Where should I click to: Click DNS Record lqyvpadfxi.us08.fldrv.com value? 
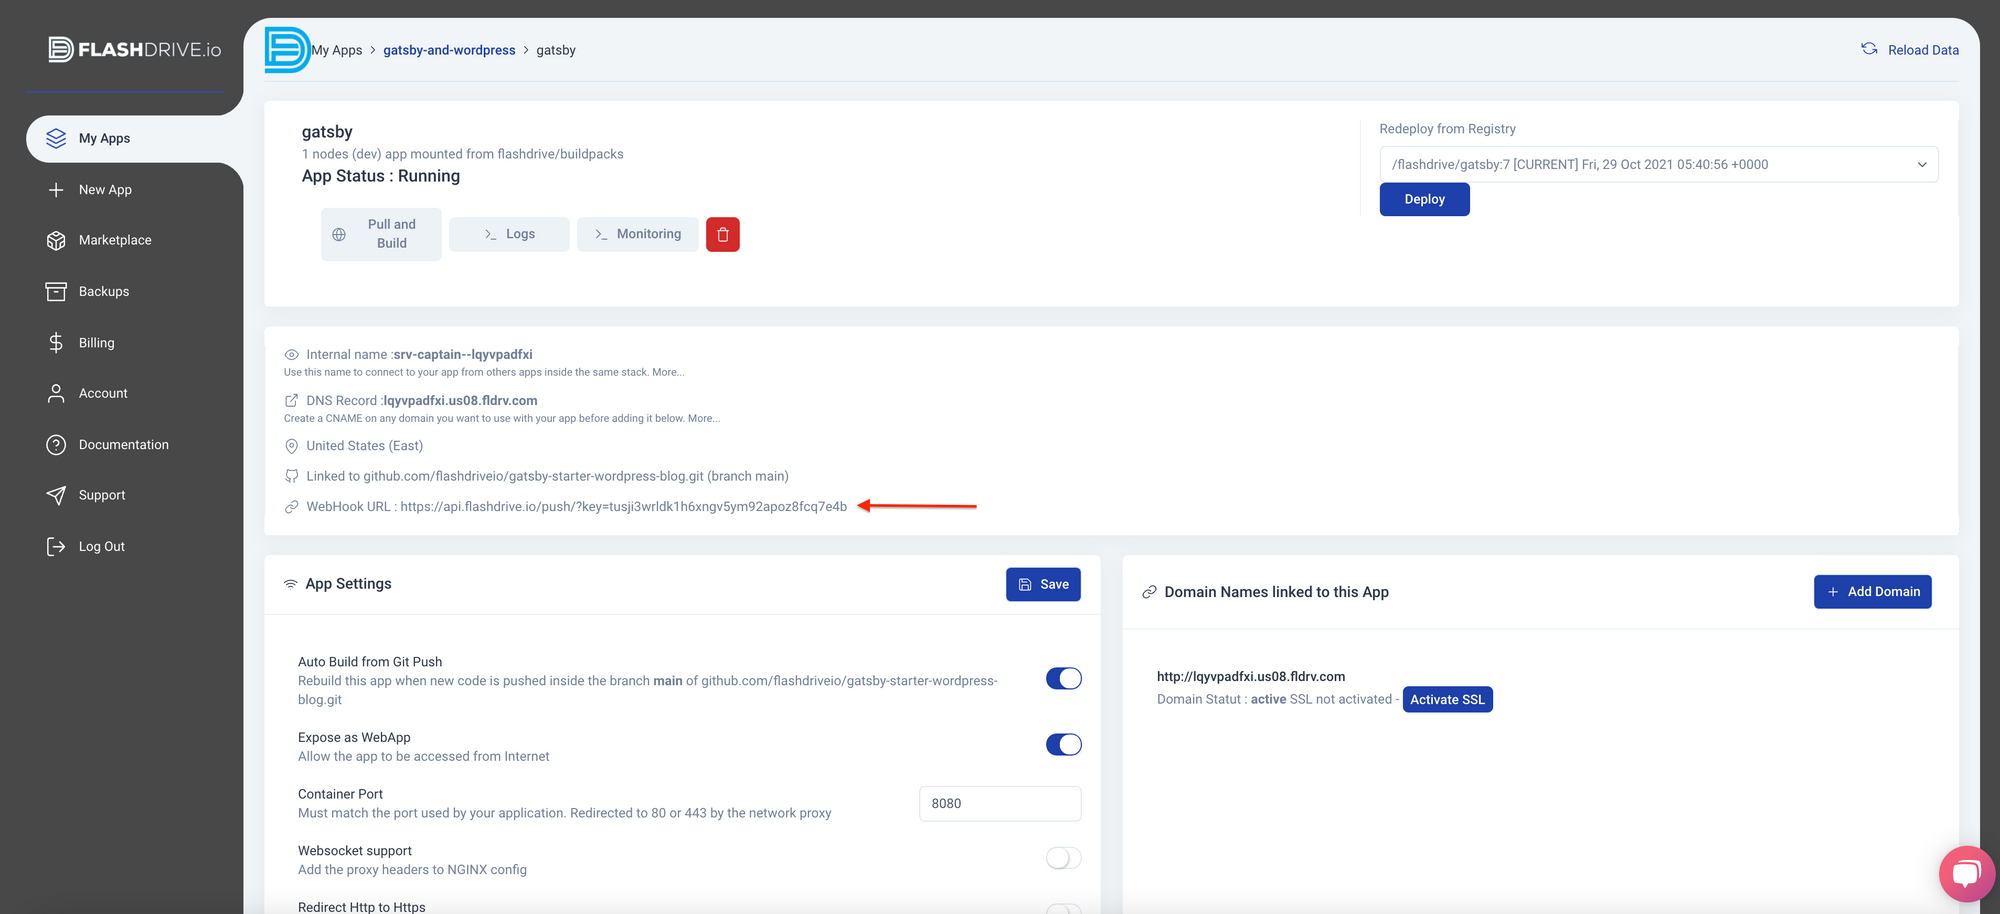461,401
